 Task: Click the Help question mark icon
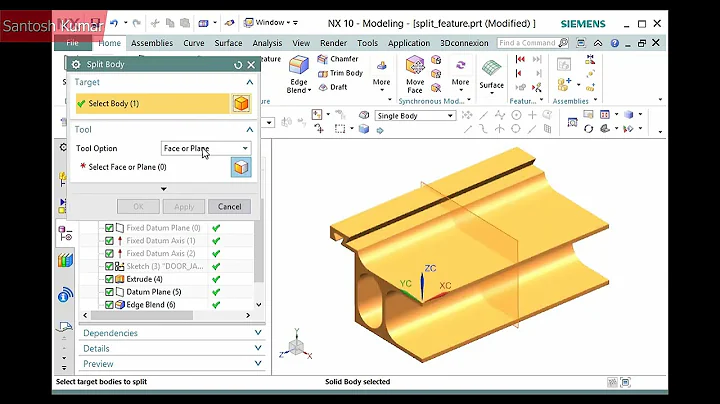[x=614, y=43]
